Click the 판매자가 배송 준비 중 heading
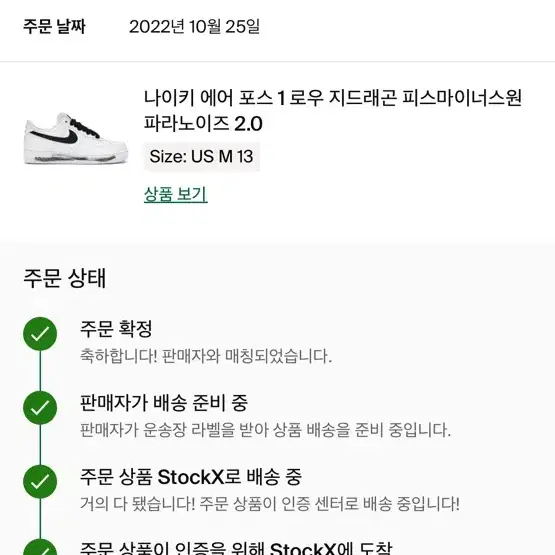Image resolution: width=555 pixels, height=555 pixels. [164, 403]
